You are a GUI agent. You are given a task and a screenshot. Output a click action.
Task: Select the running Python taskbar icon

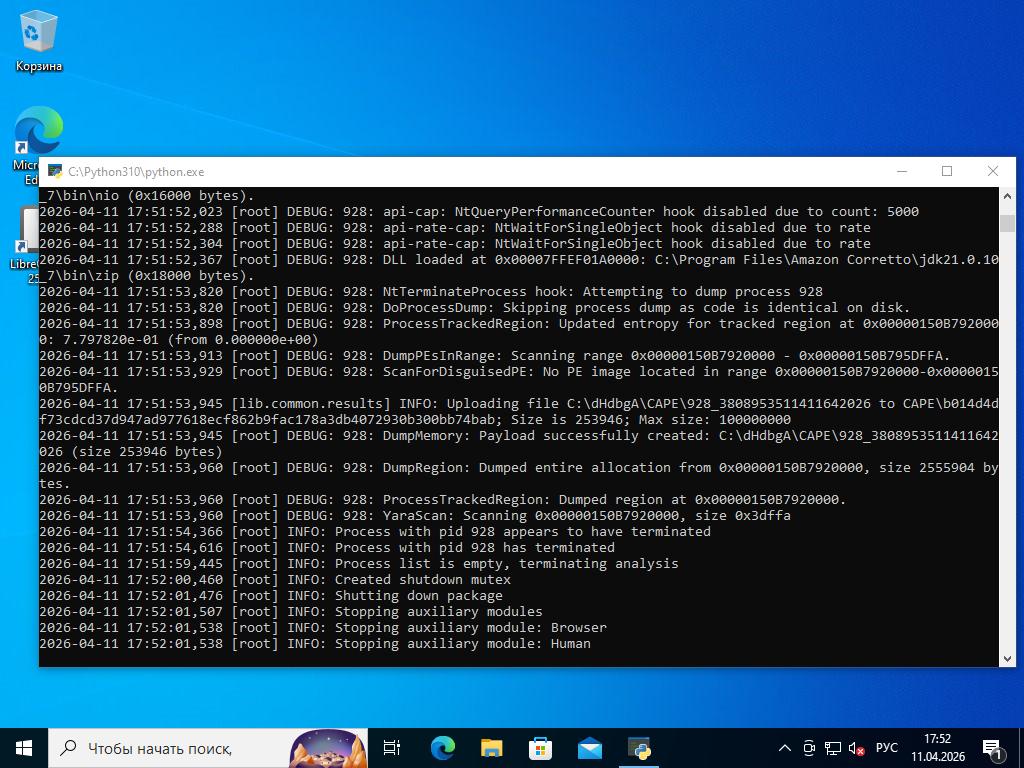click(x=639, y=748)
